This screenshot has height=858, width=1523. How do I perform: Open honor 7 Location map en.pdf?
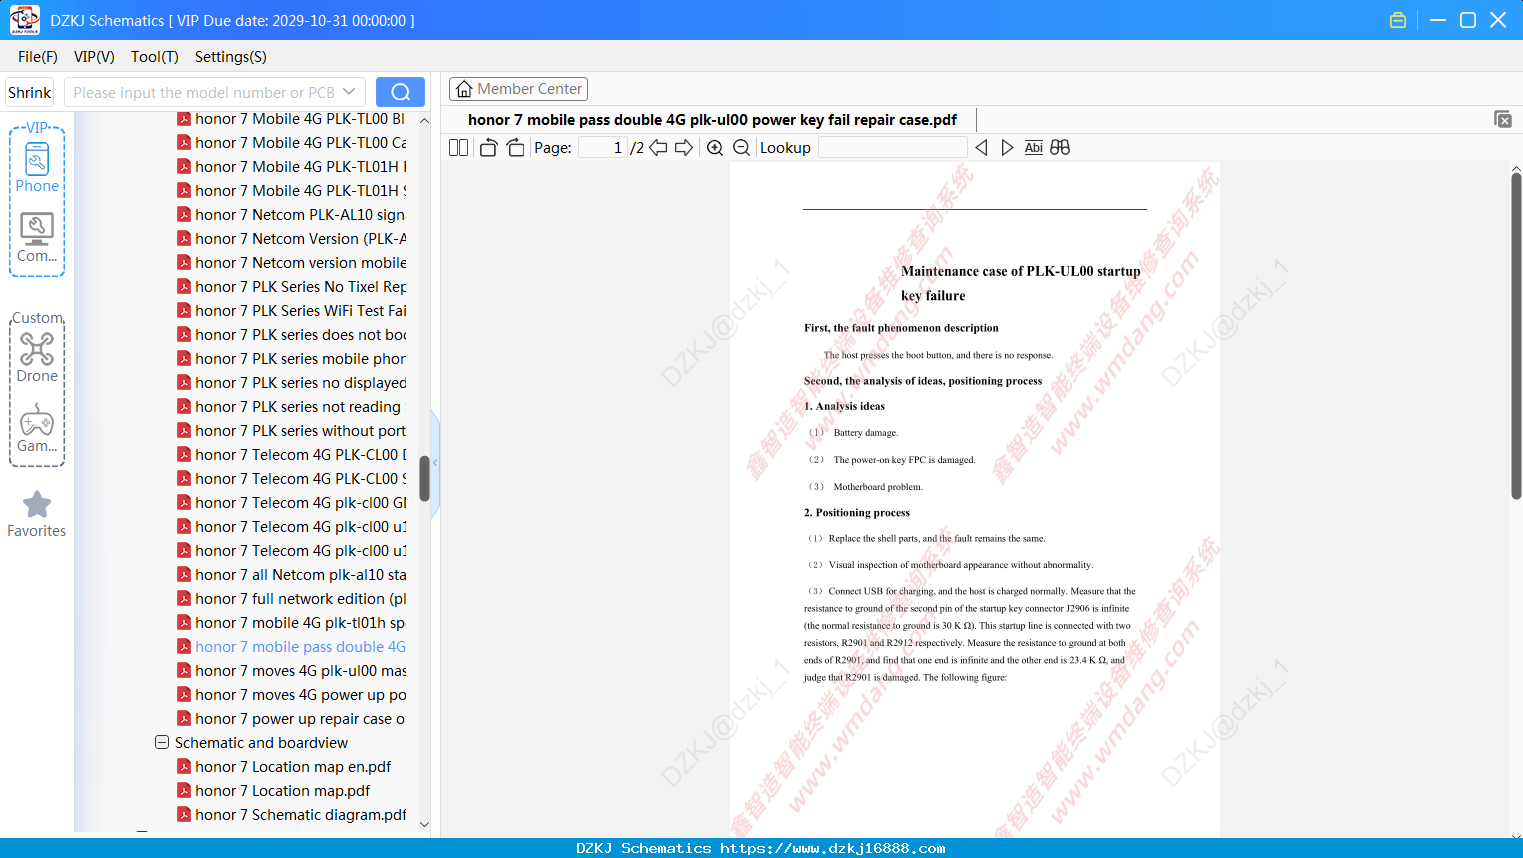(293, 767)
